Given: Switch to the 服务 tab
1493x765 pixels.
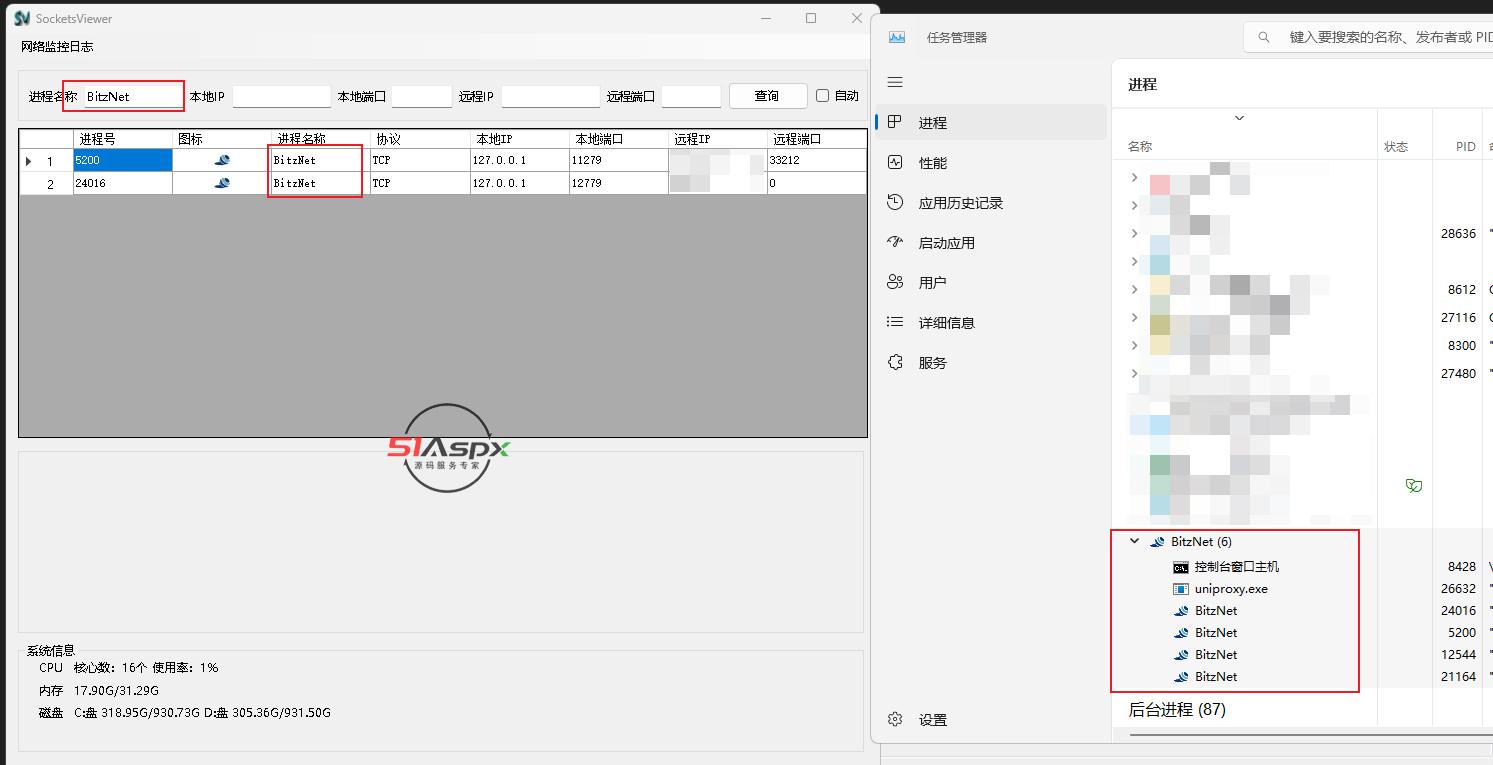Looking at the screenshot, I should 992,362.
